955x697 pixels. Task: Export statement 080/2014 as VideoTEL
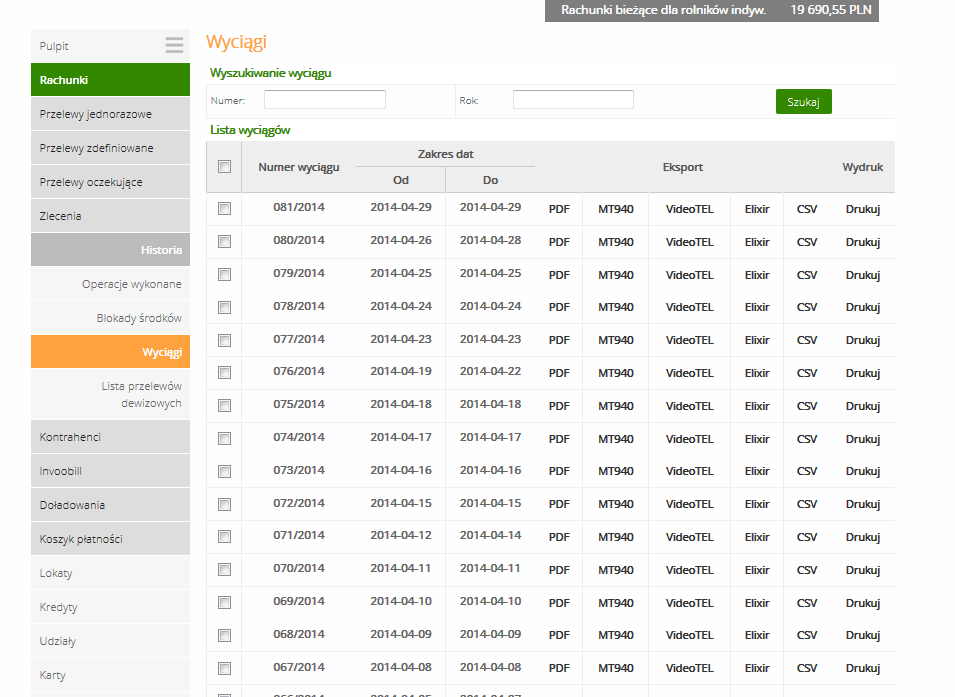[x=689, y=242]
